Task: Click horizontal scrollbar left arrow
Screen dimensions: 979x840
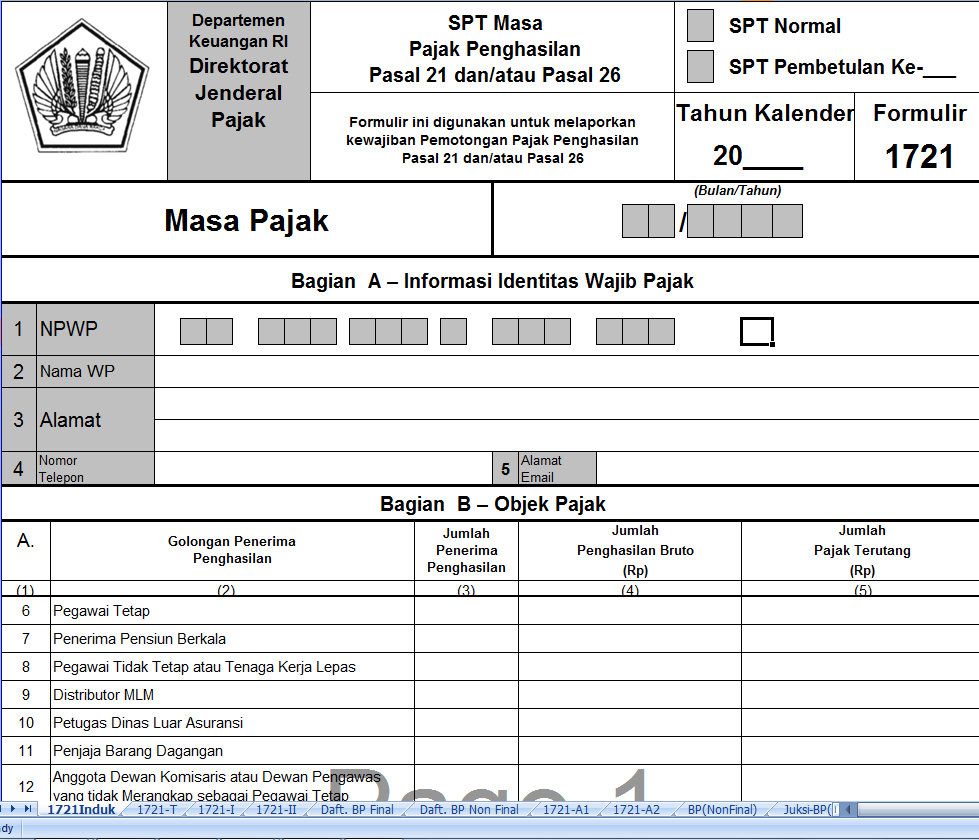Action: 848,809
